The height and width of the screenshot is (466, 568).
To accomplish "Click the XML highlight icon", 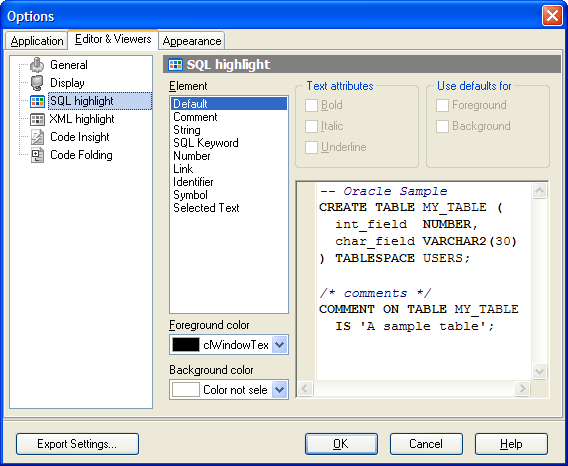I will pos(37,119).
